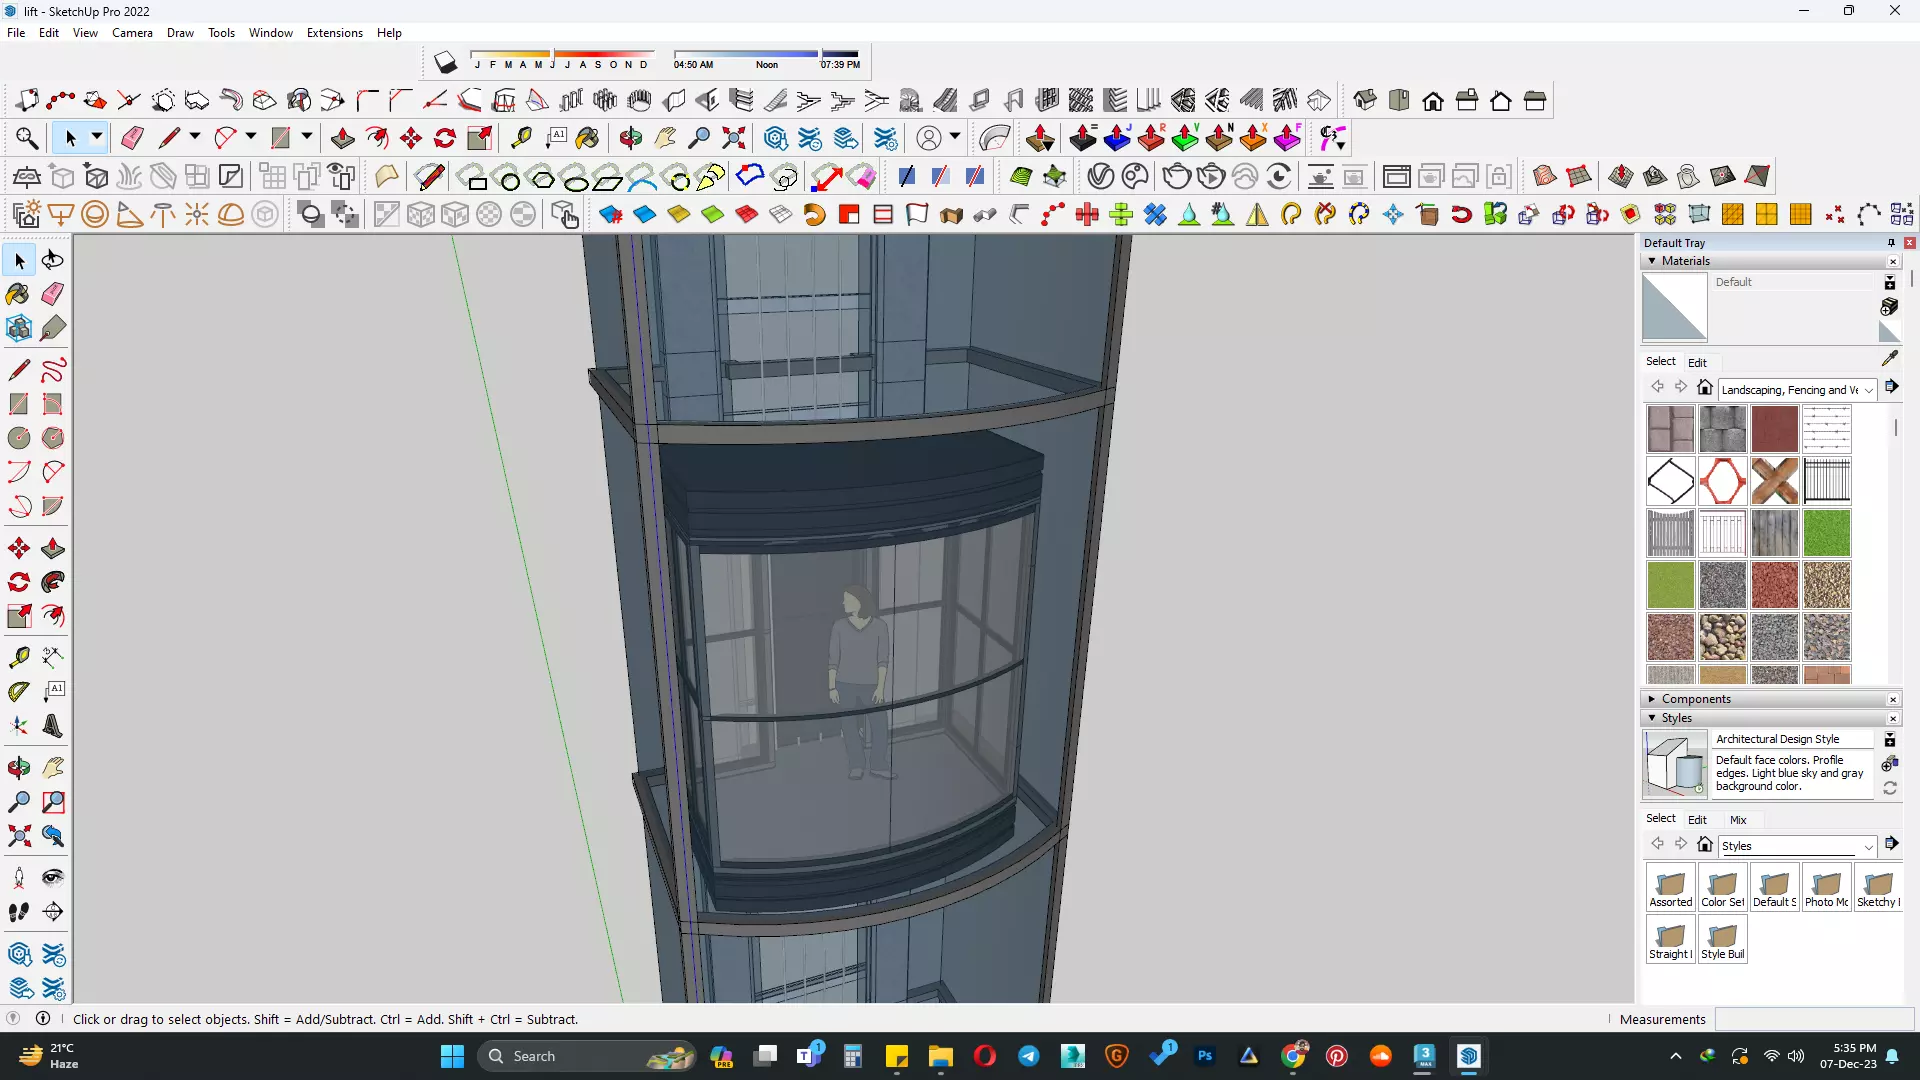Pick the Protractor tool in left toolbar

[19, 691]
